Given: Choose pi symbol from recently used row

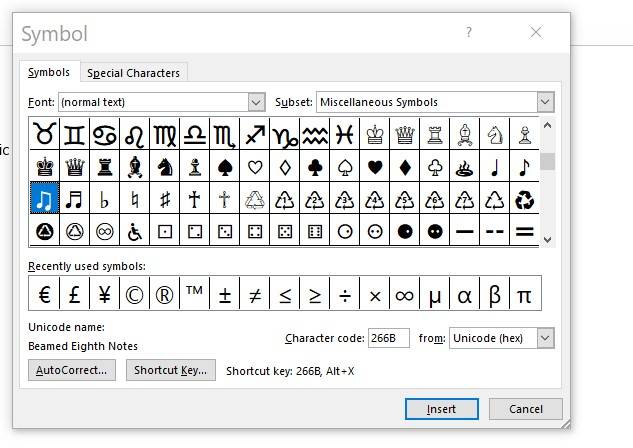Looking at the screenshot, I should [524, 294].
